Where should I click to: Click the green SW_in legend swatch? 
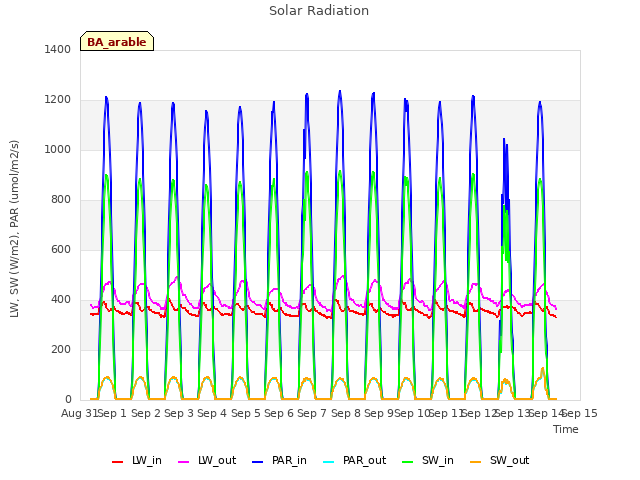point(407,462)
